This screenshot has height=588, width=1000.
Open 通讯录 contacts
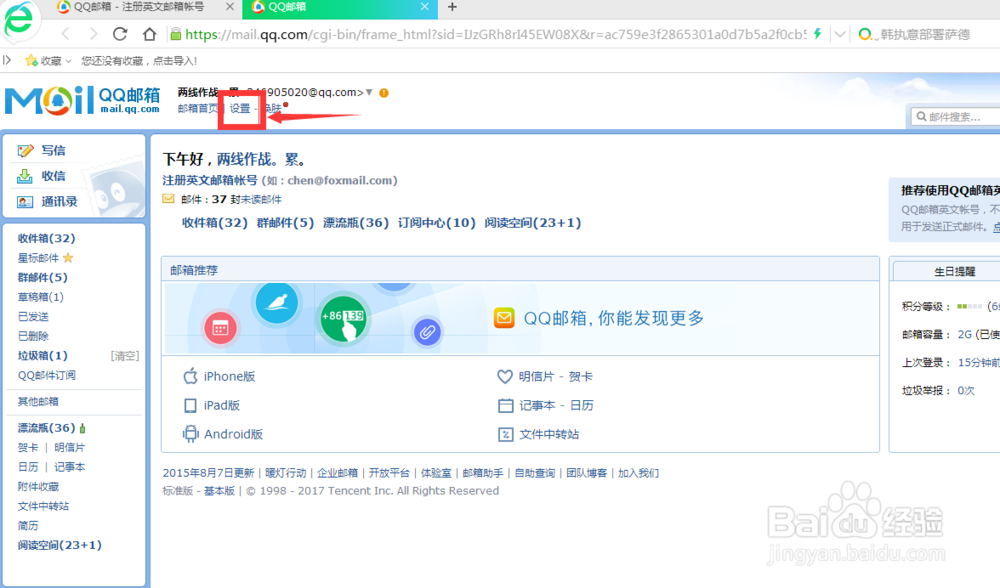[59, 202]
